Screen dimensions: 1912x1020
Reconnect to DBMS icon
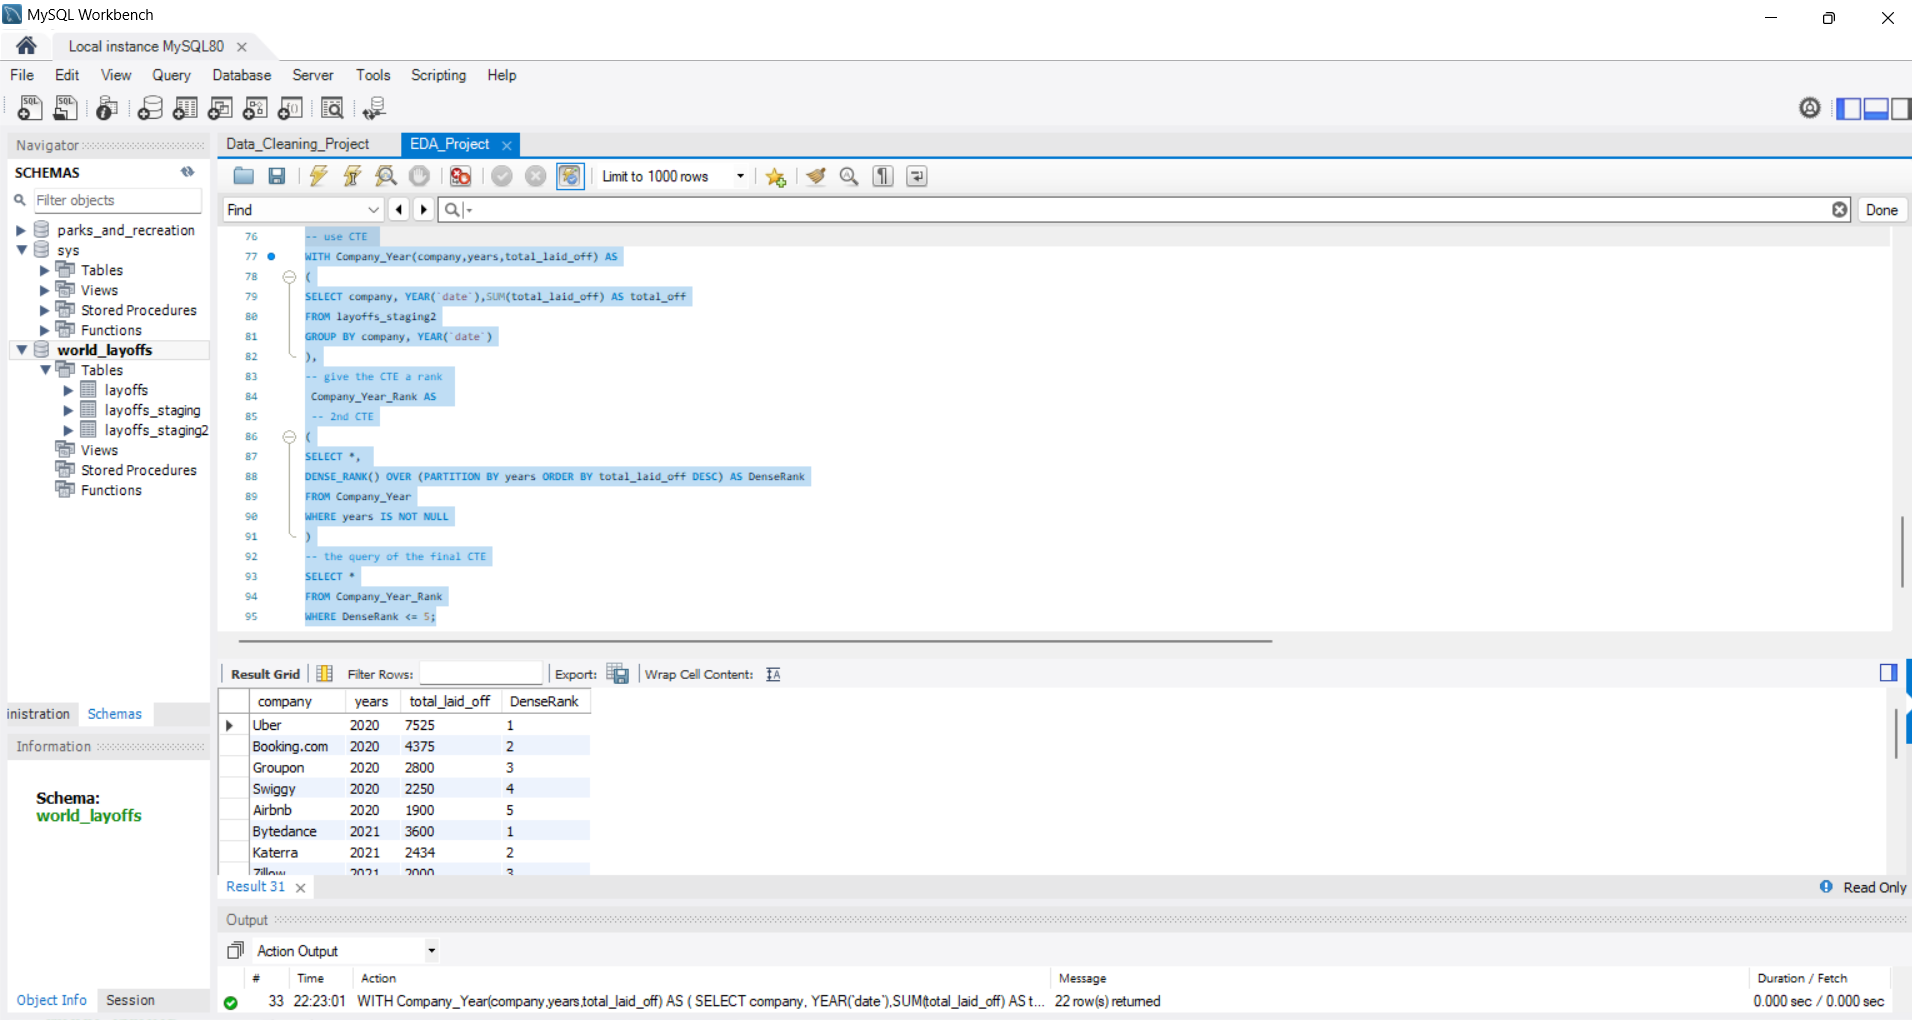[374, 108]
